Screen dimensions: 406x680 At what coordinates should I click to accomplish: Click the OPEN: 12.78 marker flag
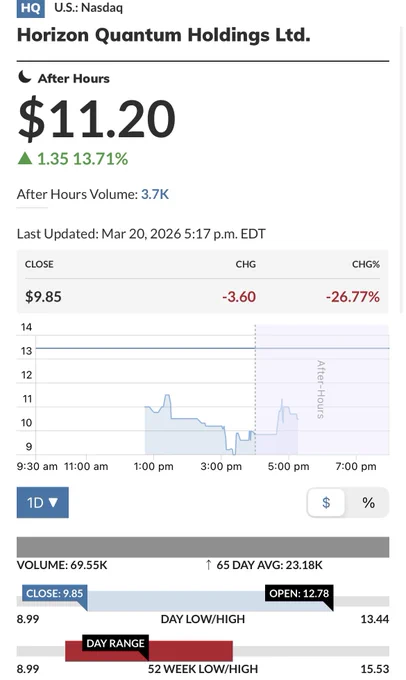(299, 594)
